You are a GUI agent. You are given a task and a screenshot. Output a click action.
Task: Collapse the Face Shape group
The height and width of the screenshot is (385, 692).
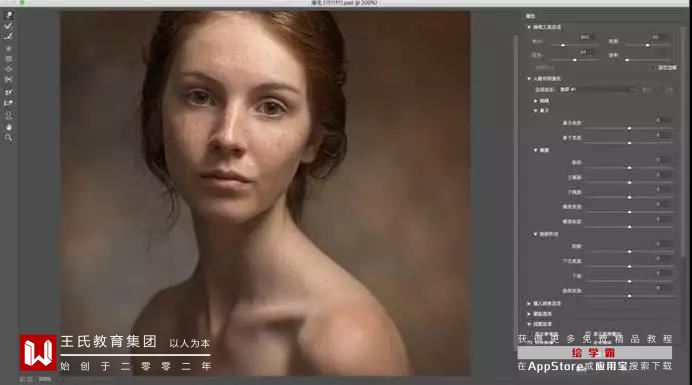[536, 234]
